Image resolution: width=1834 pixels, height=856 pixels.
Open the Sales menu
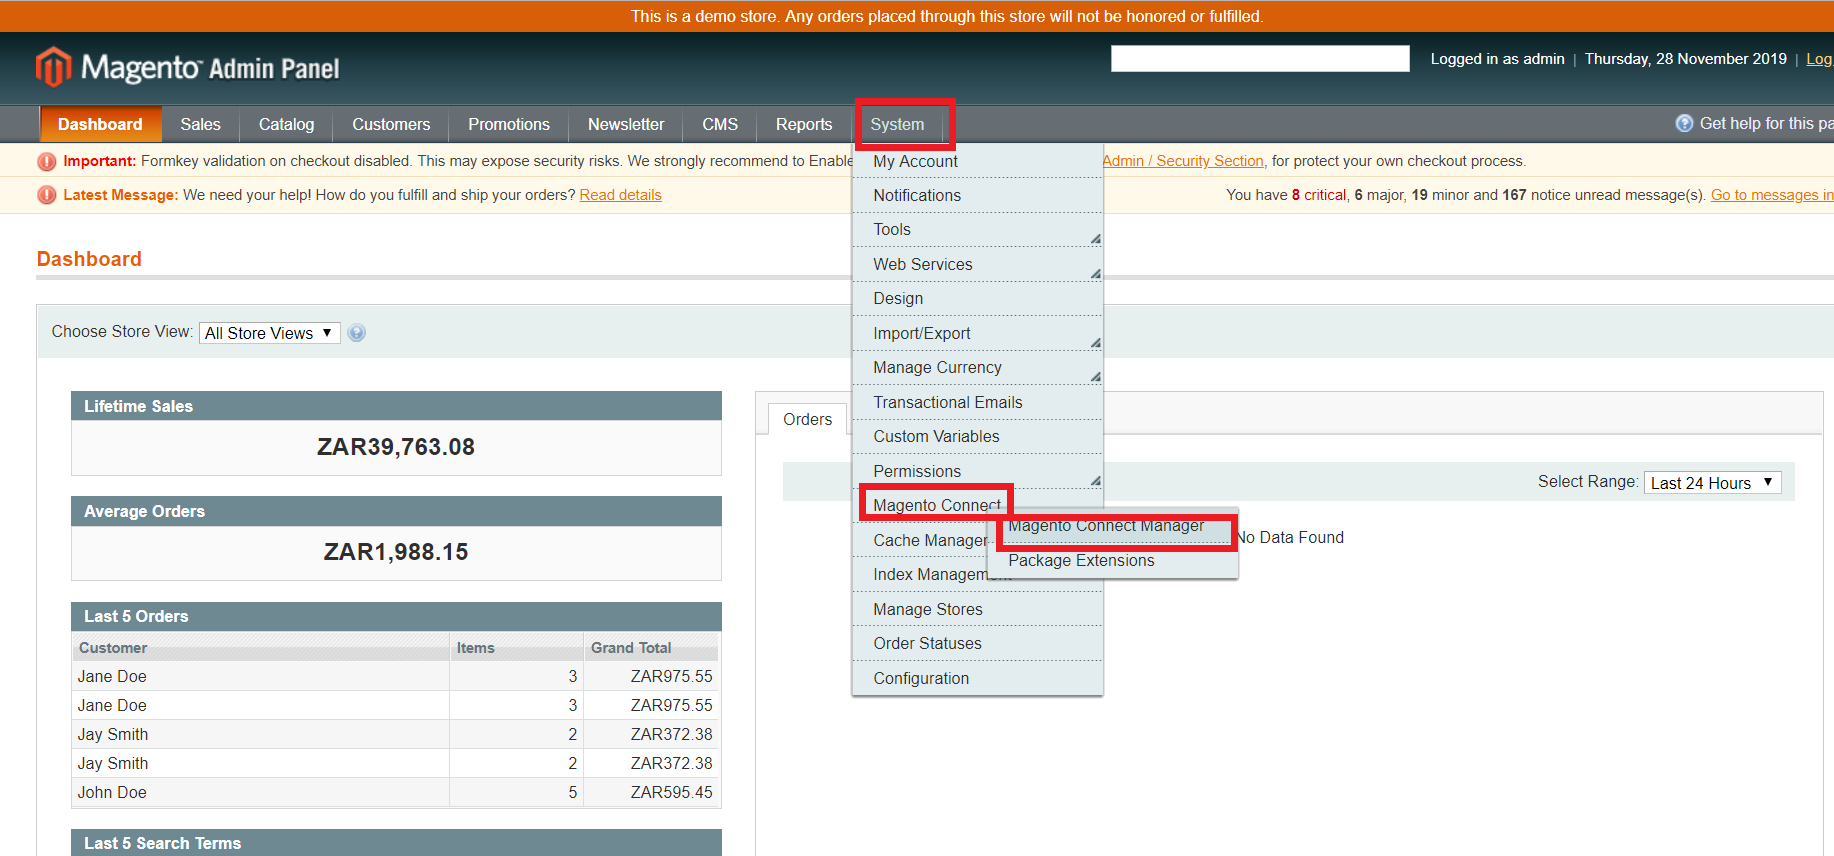pyautogui.click(x=200, y=124)
